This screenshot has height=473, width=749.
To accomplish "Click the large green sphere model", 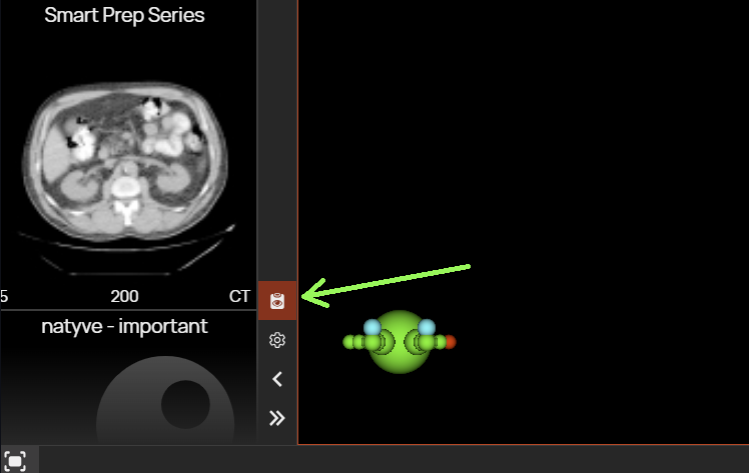I will pyautogui.click(x=399, y=342).
